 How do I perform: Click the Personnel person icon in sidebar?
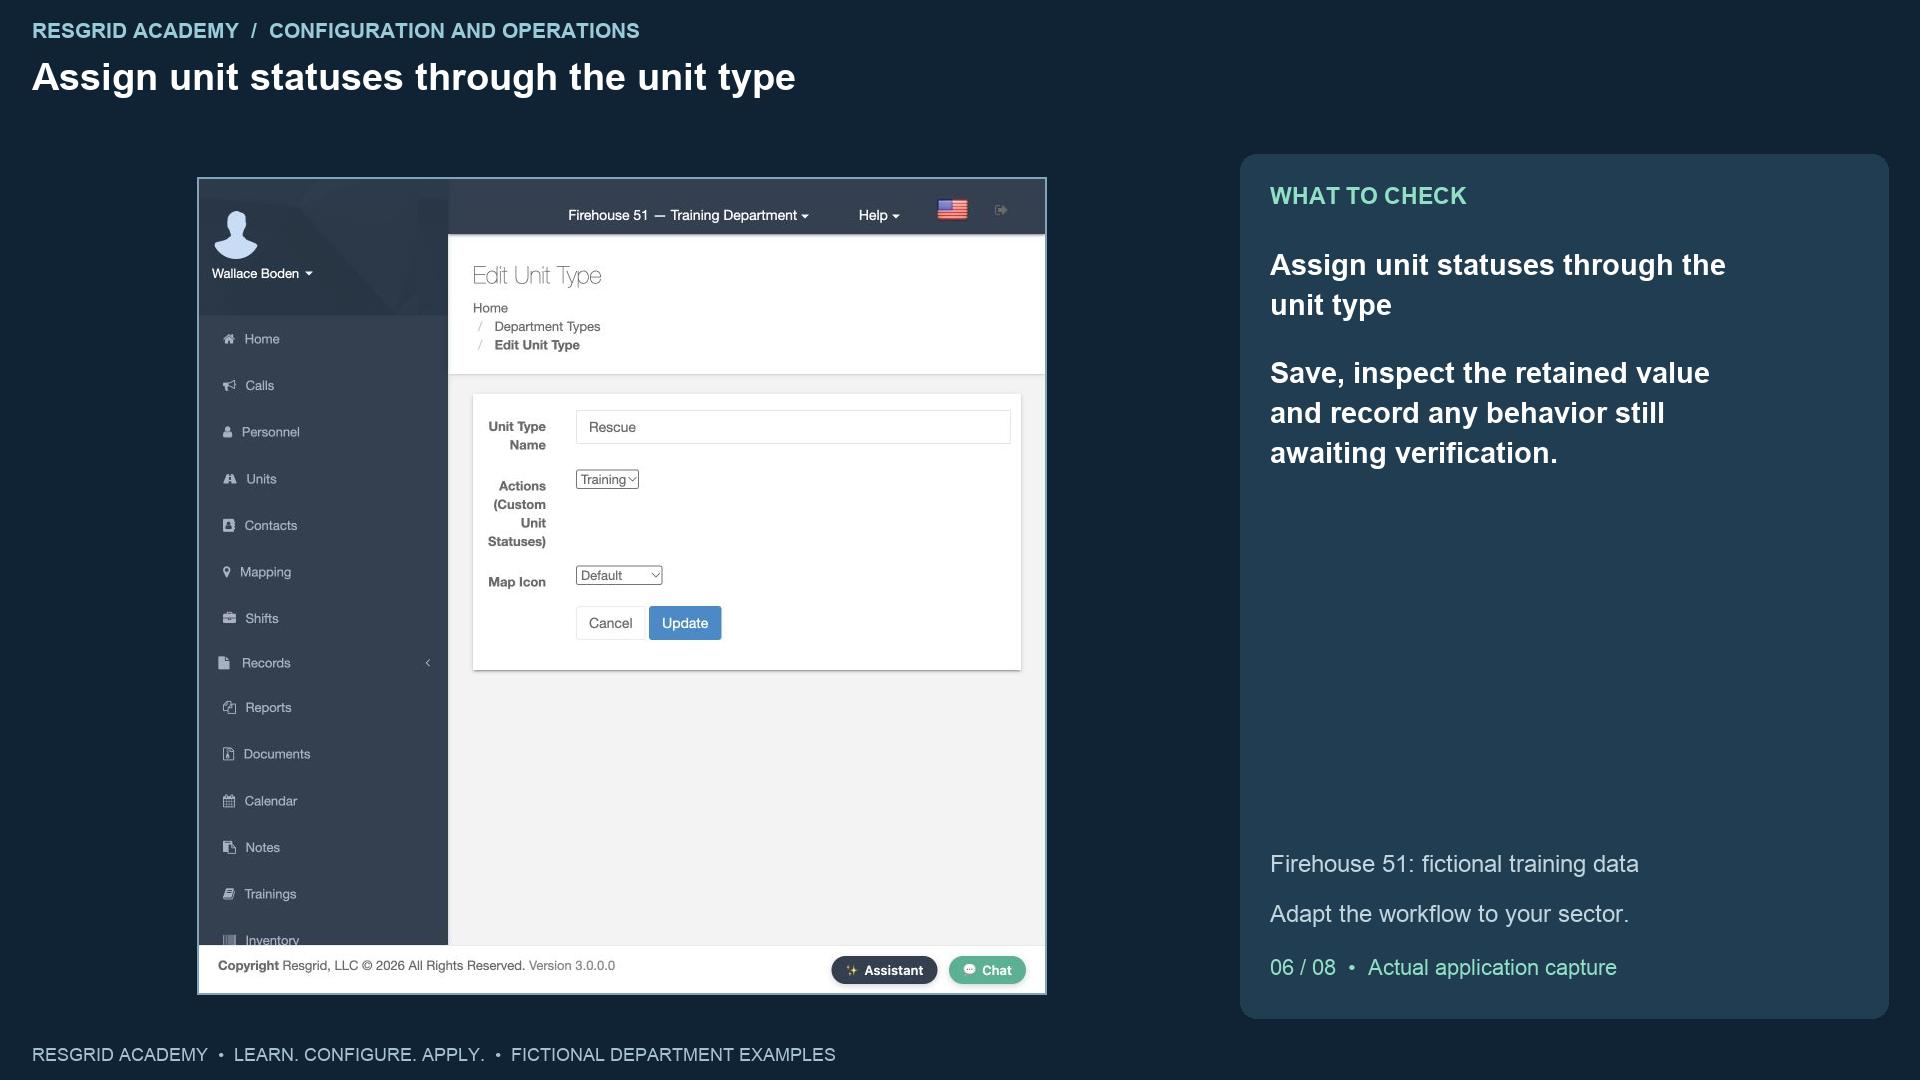click(227, 432)
